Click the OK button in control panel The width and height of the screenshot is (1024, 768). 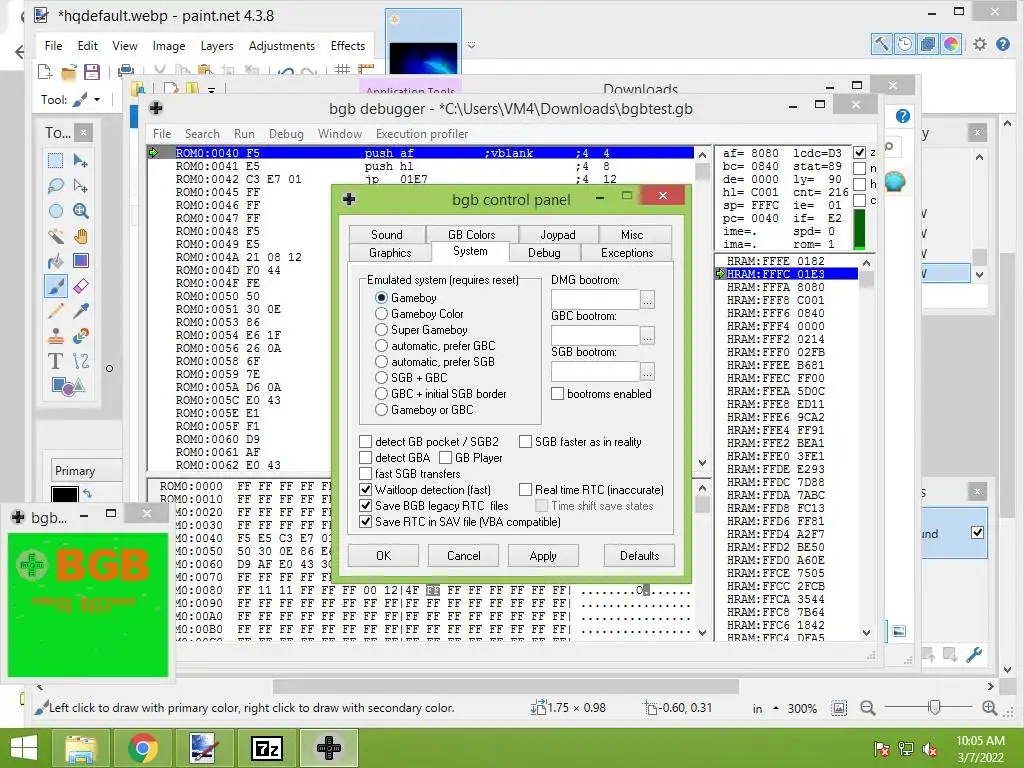pos(383,556)
